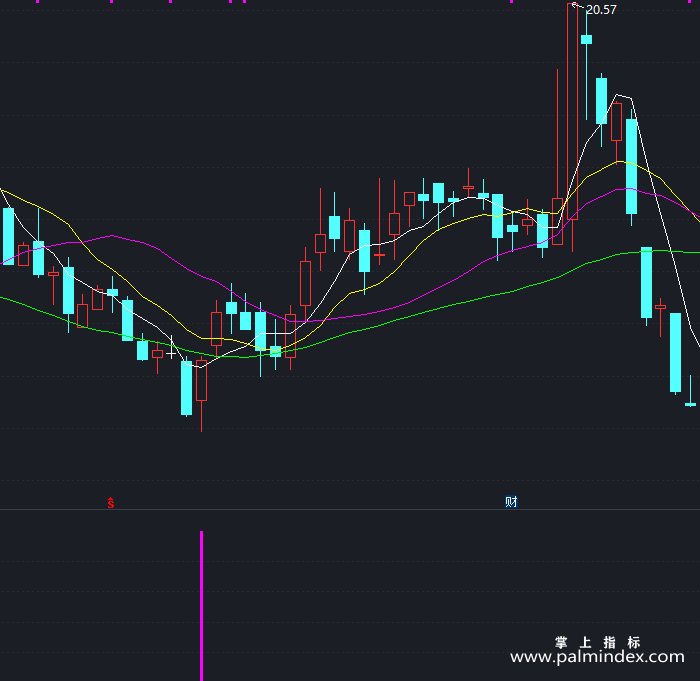Screen dimensions: 700x681
Task: Click the white cross doji candle
Action: tap(171, 347)
